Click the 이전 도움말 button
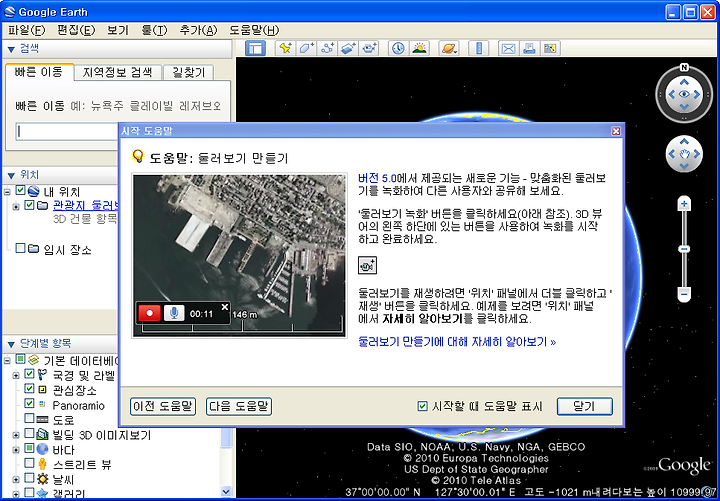Screen dimensions: 720x501 click(163, 406)
